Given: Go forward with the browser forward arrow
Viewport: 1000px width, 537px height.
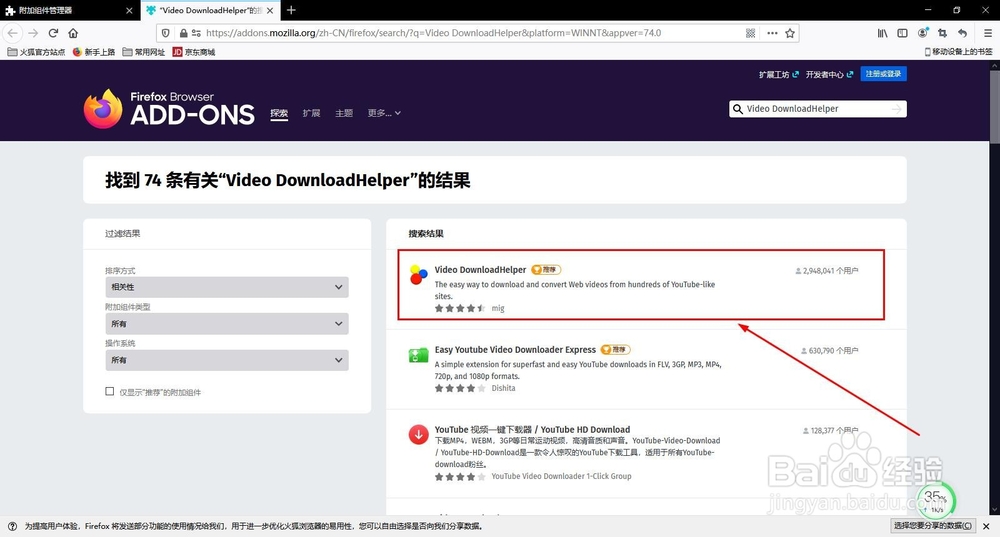Looking at the screenshot, I should coord(33,33).
